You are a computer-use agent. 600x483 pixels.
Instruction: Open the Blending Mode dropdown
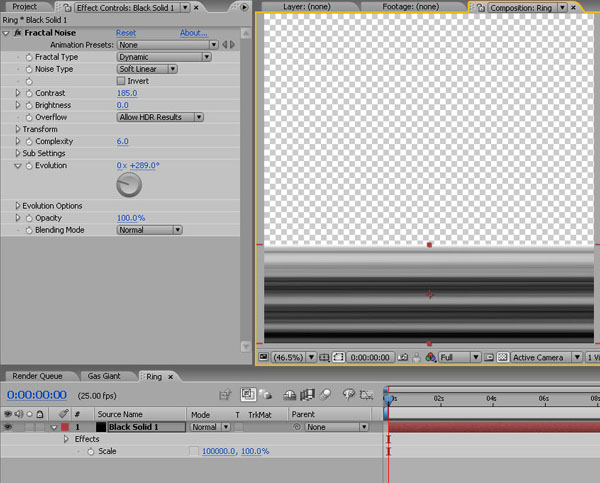[x=149, y=230]
